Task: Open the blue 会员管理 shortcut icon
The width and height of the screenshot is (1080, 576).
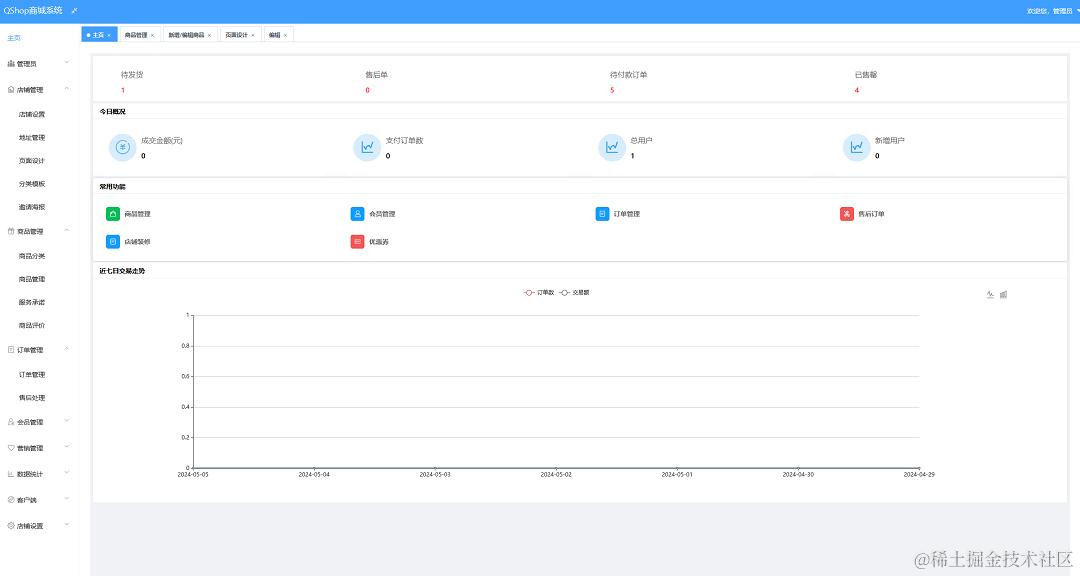Action: pos(357,214)
